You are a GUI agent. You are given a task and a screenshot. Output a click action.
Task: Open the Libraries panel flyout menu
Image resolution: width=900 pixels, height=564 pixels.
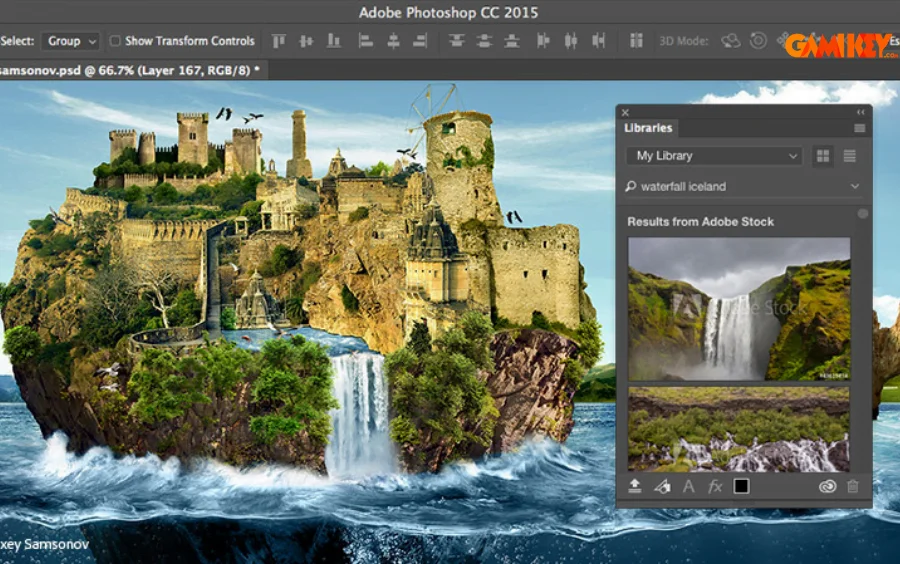(859, 128)
